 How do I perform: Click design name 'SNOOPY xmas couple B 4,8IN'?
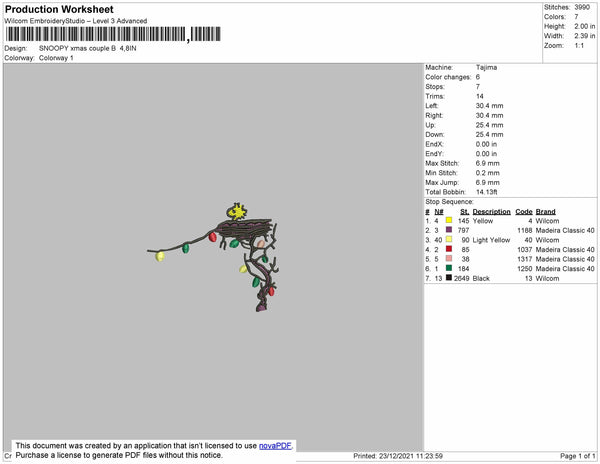pyautogui.click(x=88, y=49)
